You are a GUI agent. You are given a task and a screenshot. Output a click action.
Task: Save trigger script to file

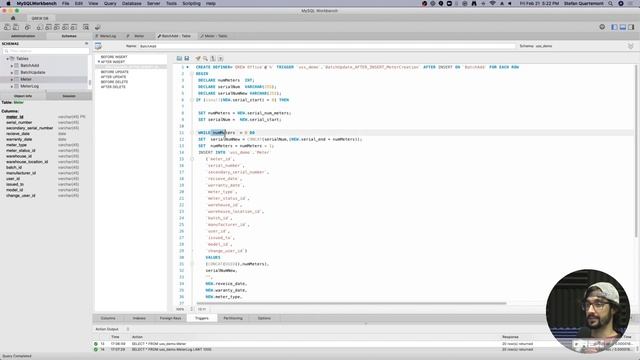pos(187,58)
